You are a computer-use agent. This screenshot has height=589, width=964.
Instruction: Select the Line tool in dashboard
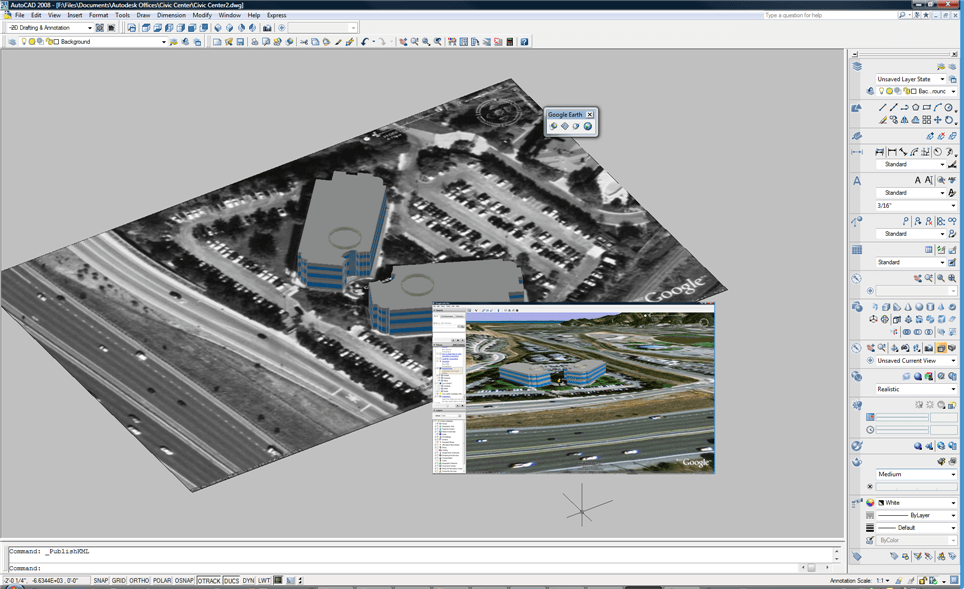882,108
